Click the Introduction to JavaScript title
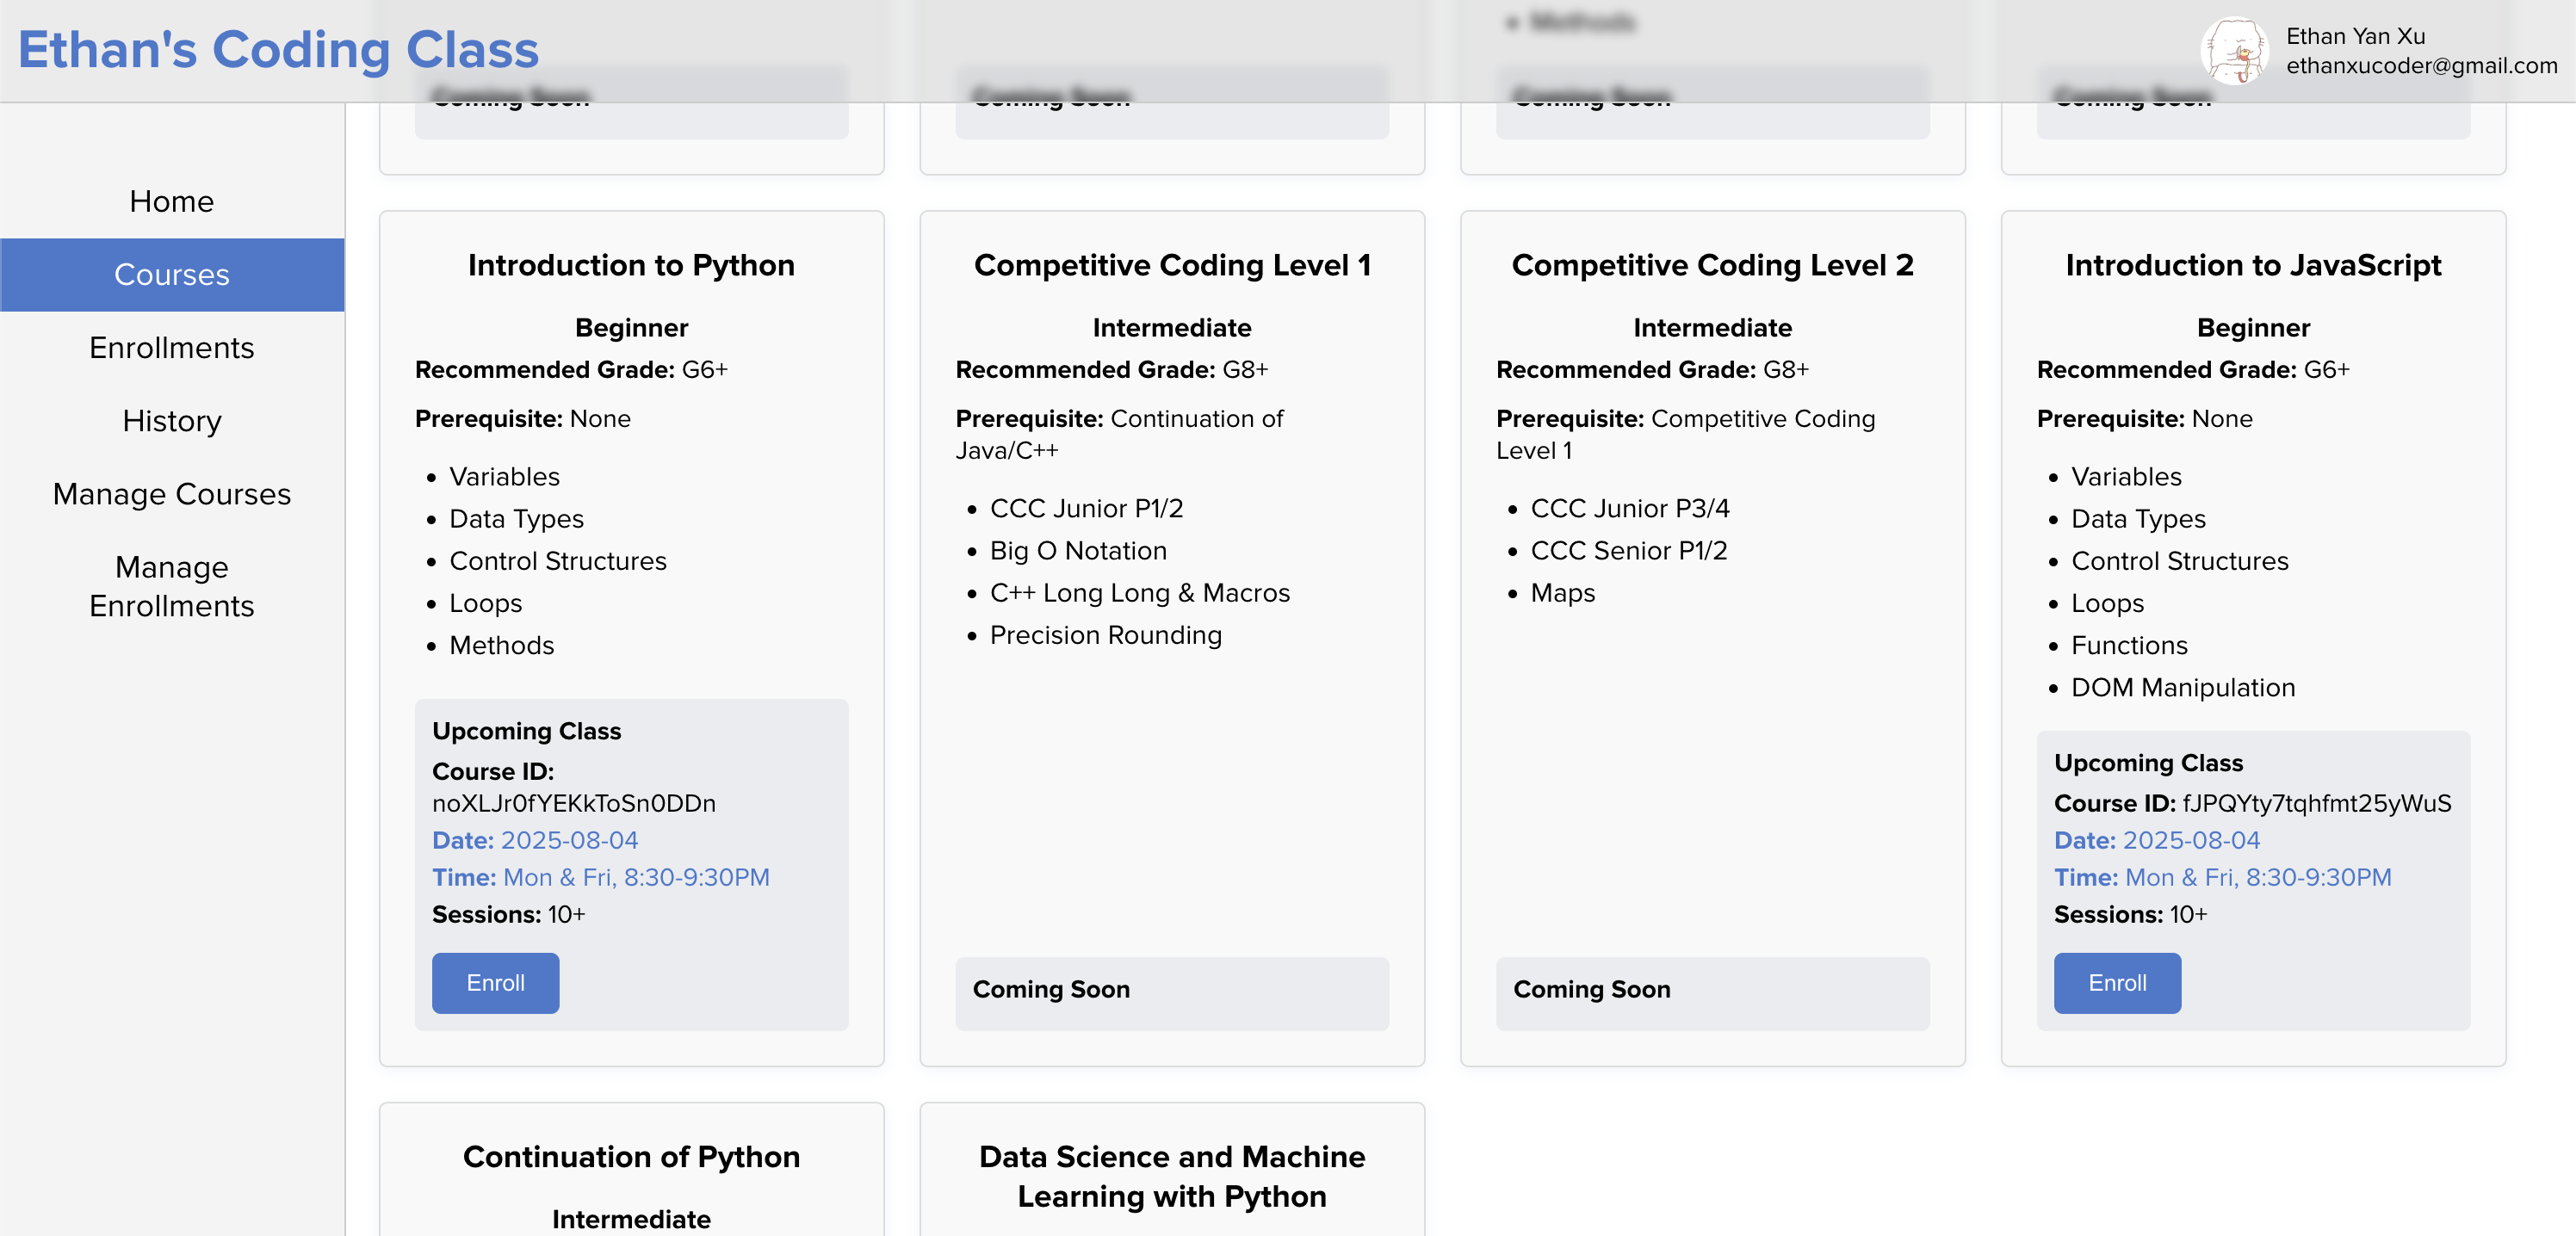Screen dimensions: 2576x1236 pos(2253,265)
